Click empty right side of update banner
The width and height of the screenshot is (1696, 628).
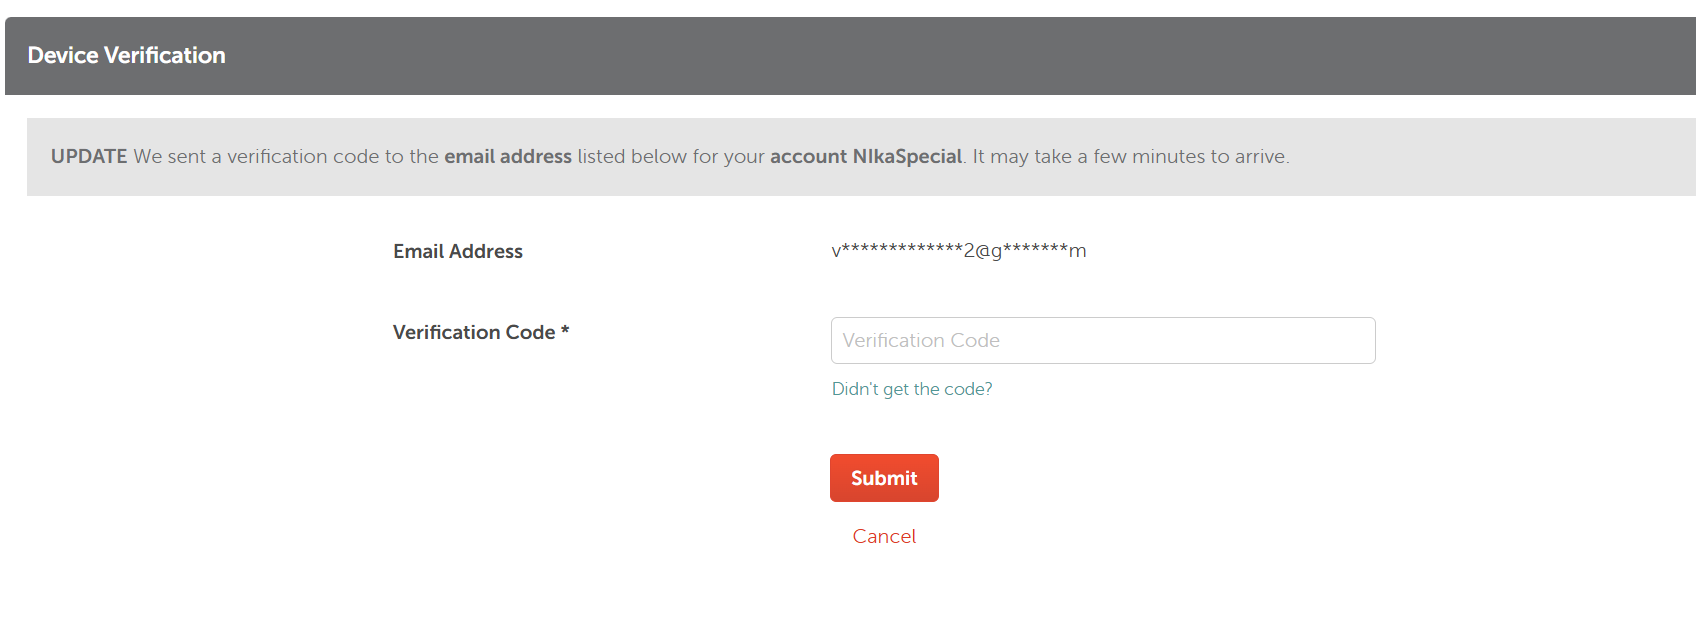[1500, 156]
